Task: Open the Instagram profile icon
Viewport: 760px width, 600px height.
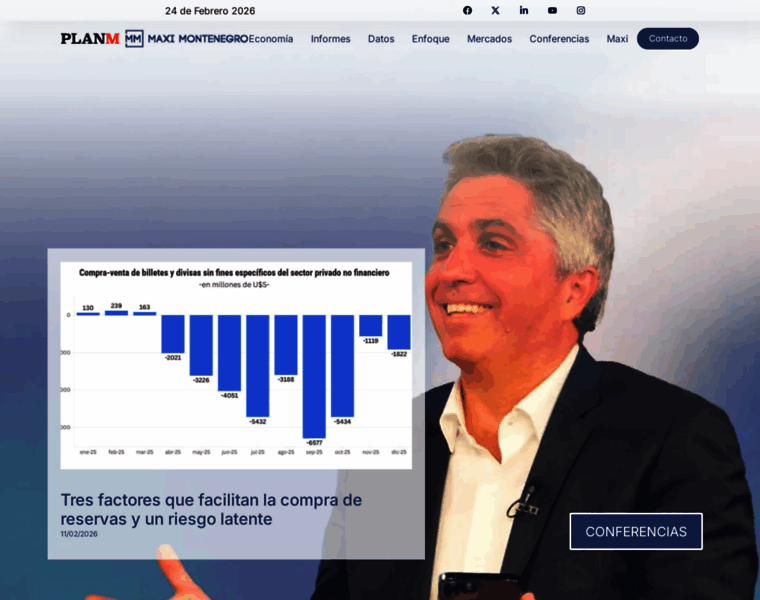Action: [x=581, y=10]
